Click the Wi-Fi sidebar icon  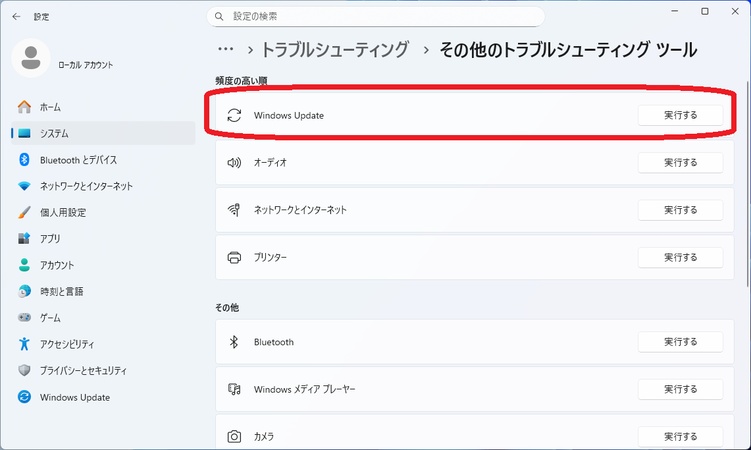[24, 186]
